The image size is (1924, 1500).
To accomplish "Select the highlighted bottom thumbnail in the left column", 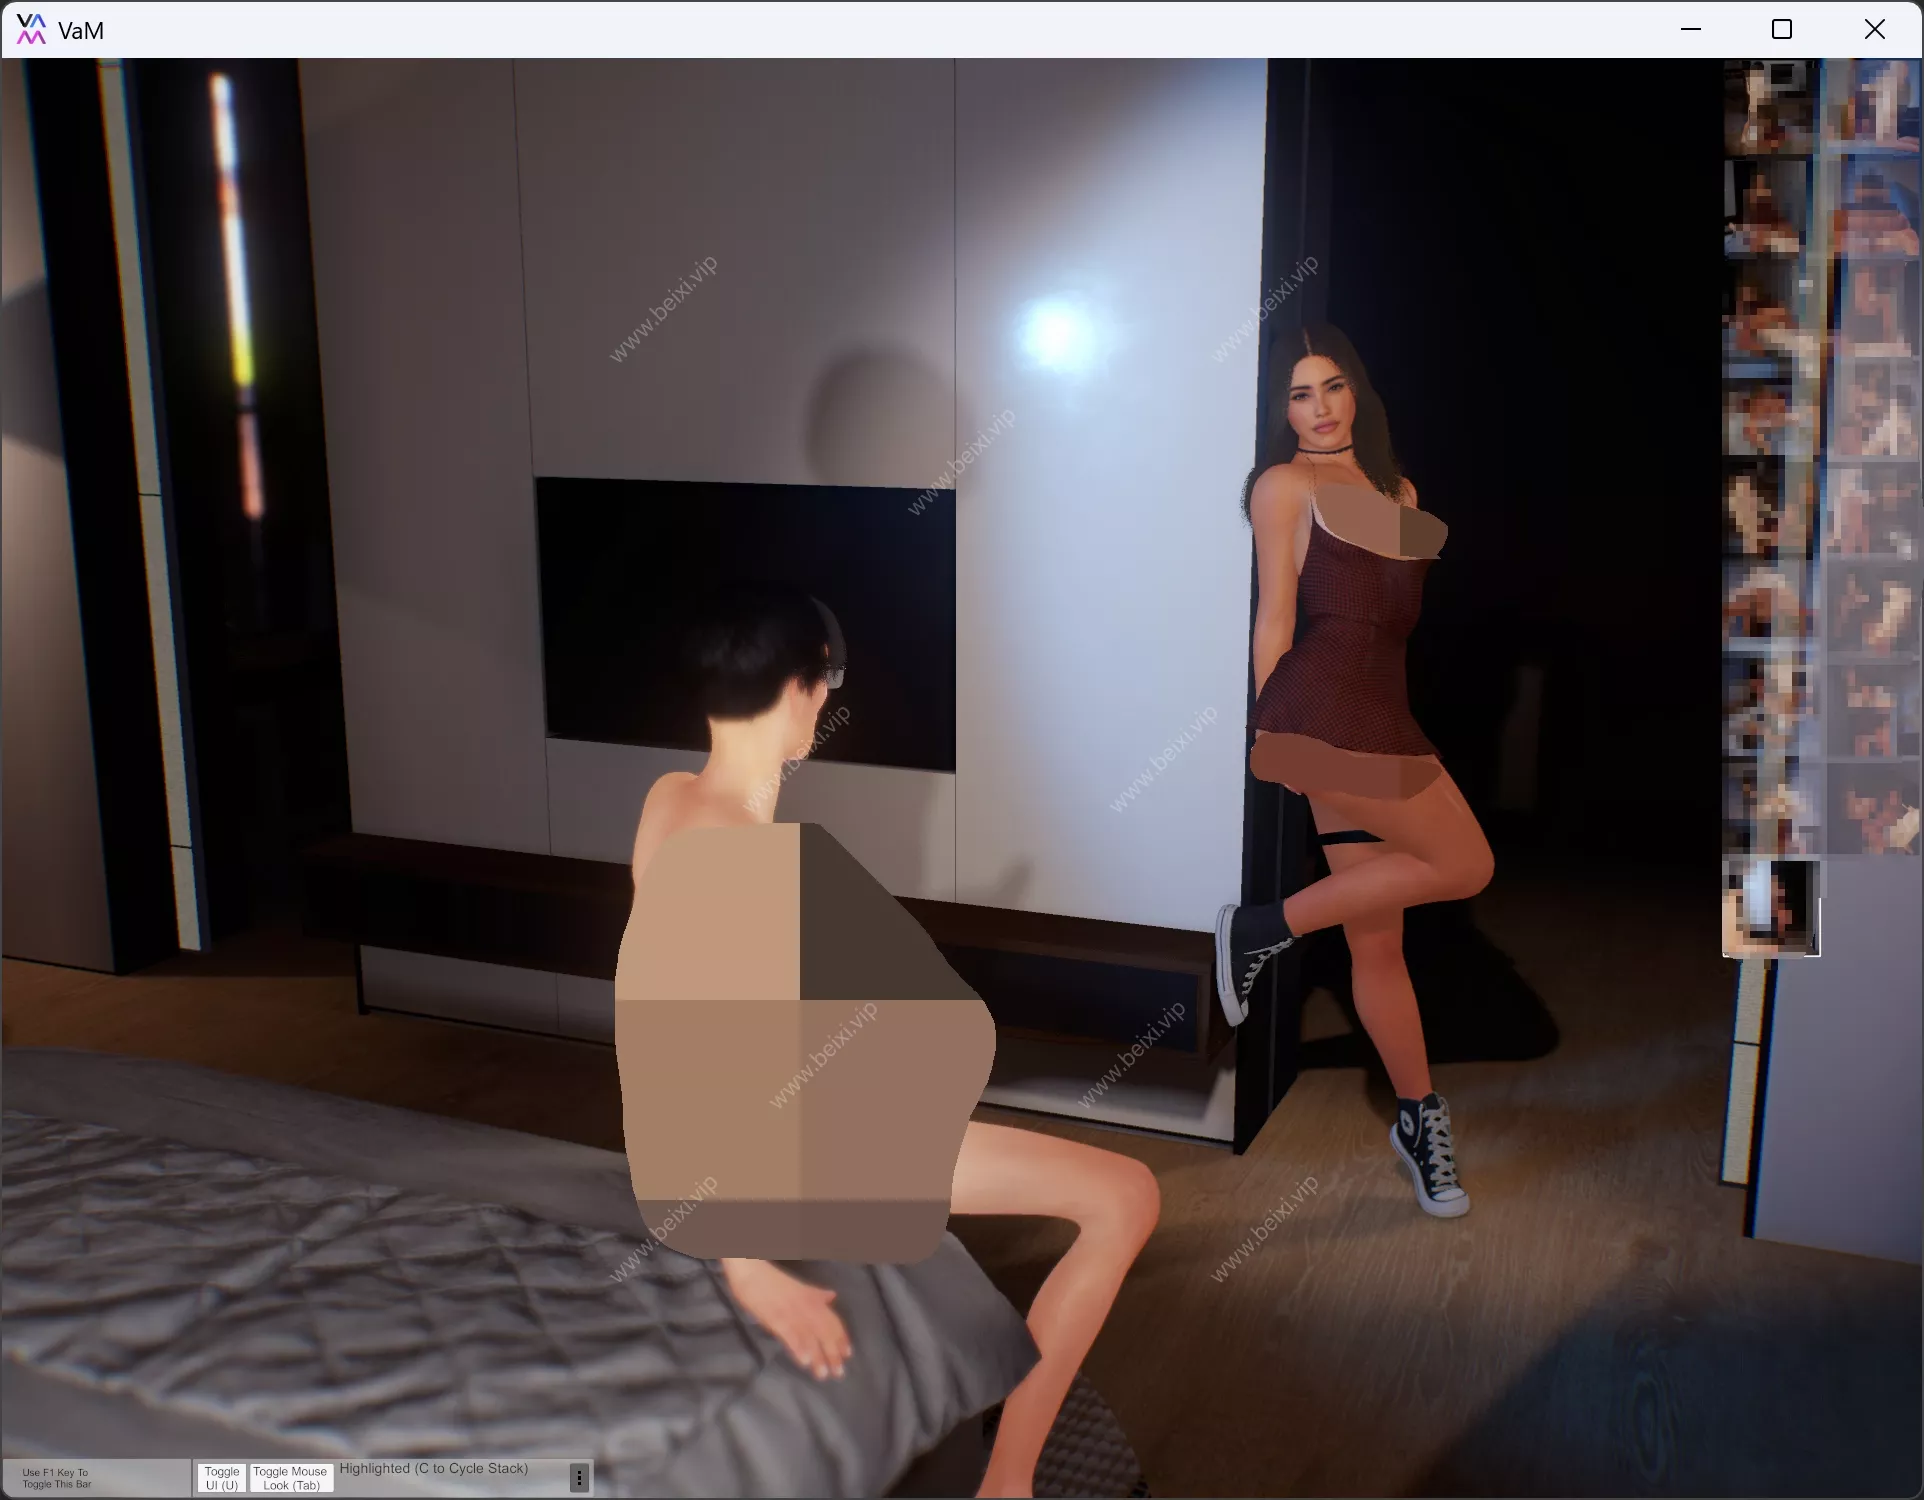I will (1770, 908).
